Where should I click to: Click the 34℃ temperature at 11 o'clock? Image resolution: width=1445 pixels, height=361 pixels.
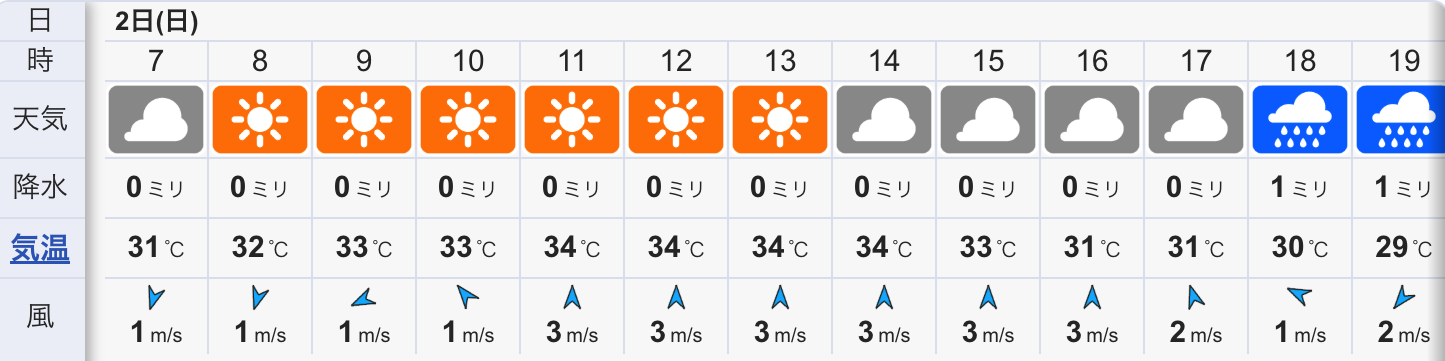coord(572,247)
